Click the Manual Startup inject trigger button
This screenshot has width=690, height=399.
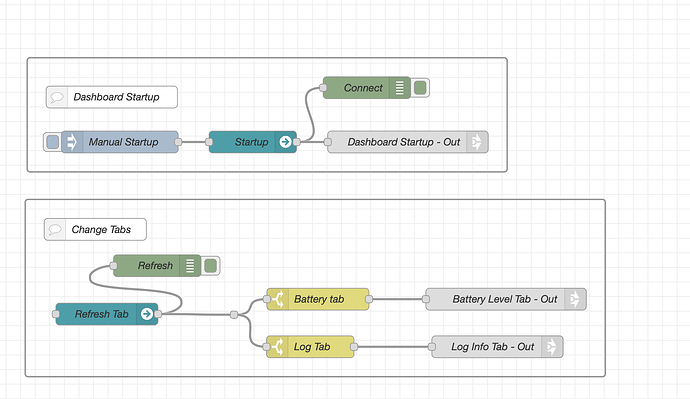52,142
